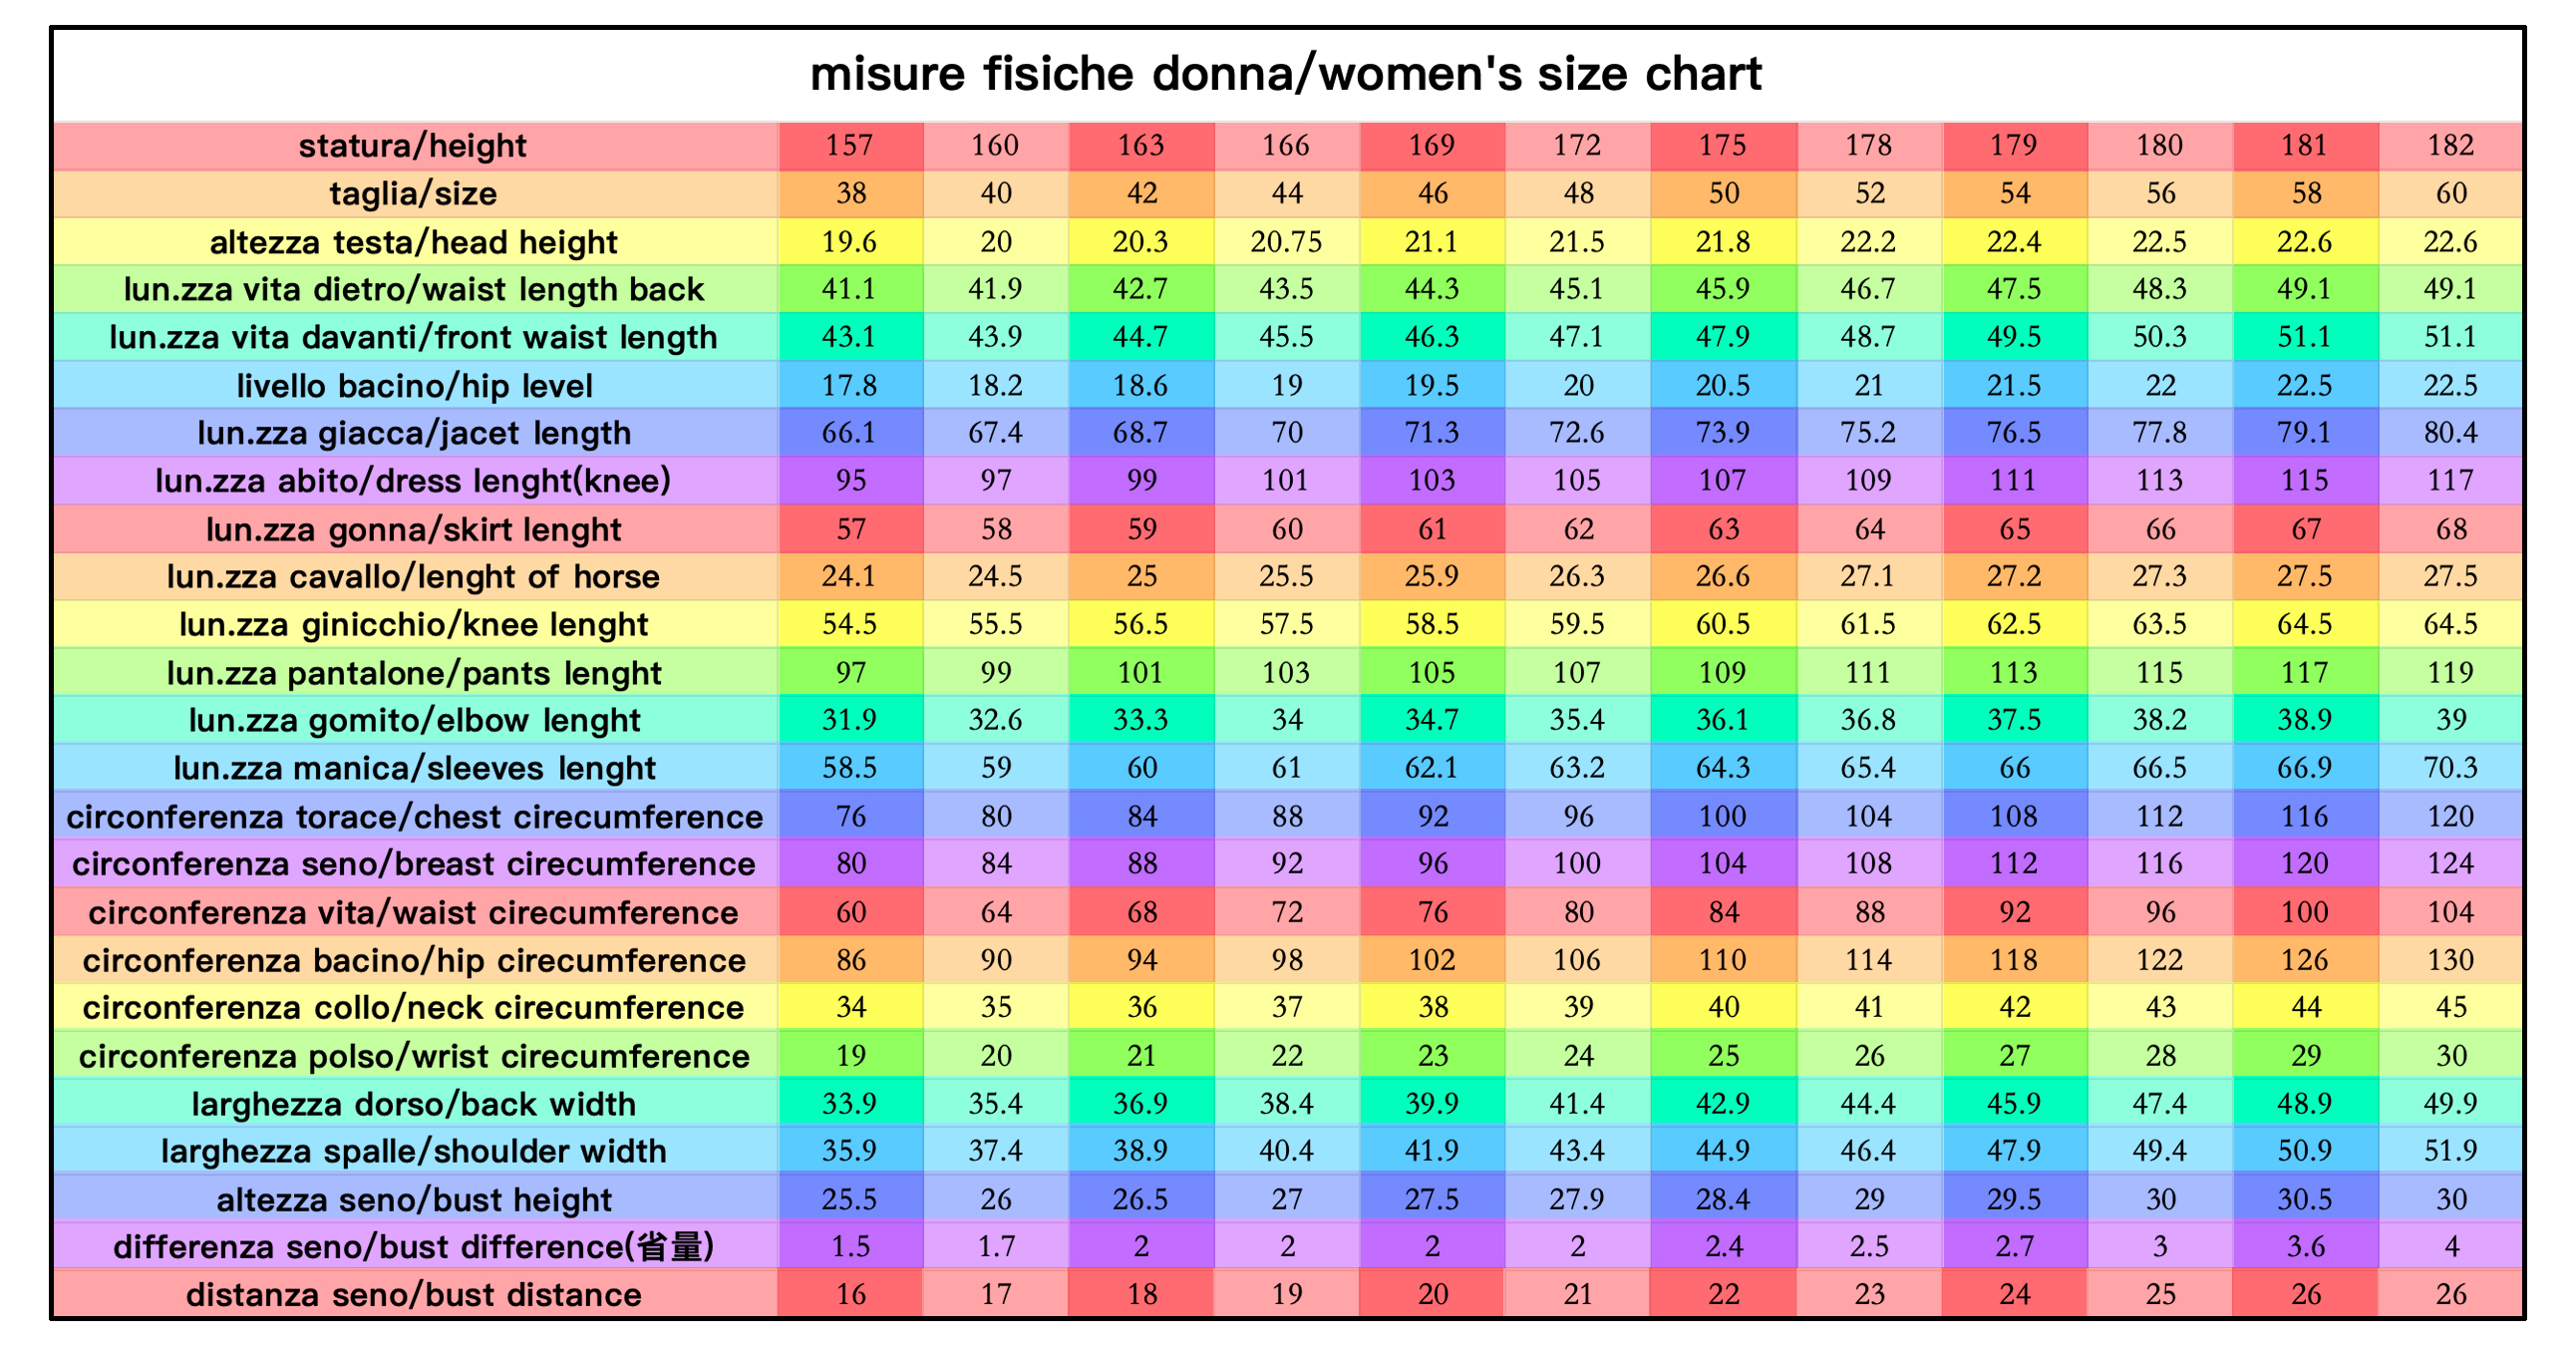Select 'lun.zza gonna/skirt lenght' row label
The image size is (2576, 1346).
pos(413,529)
